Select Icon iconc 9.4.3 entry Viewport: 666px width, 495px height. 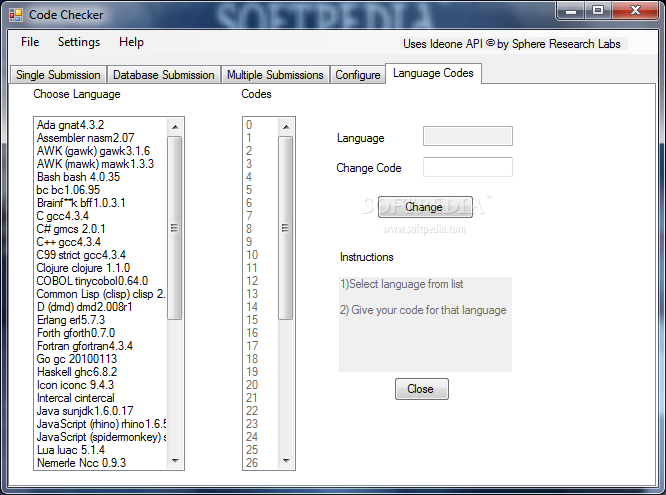101,385
